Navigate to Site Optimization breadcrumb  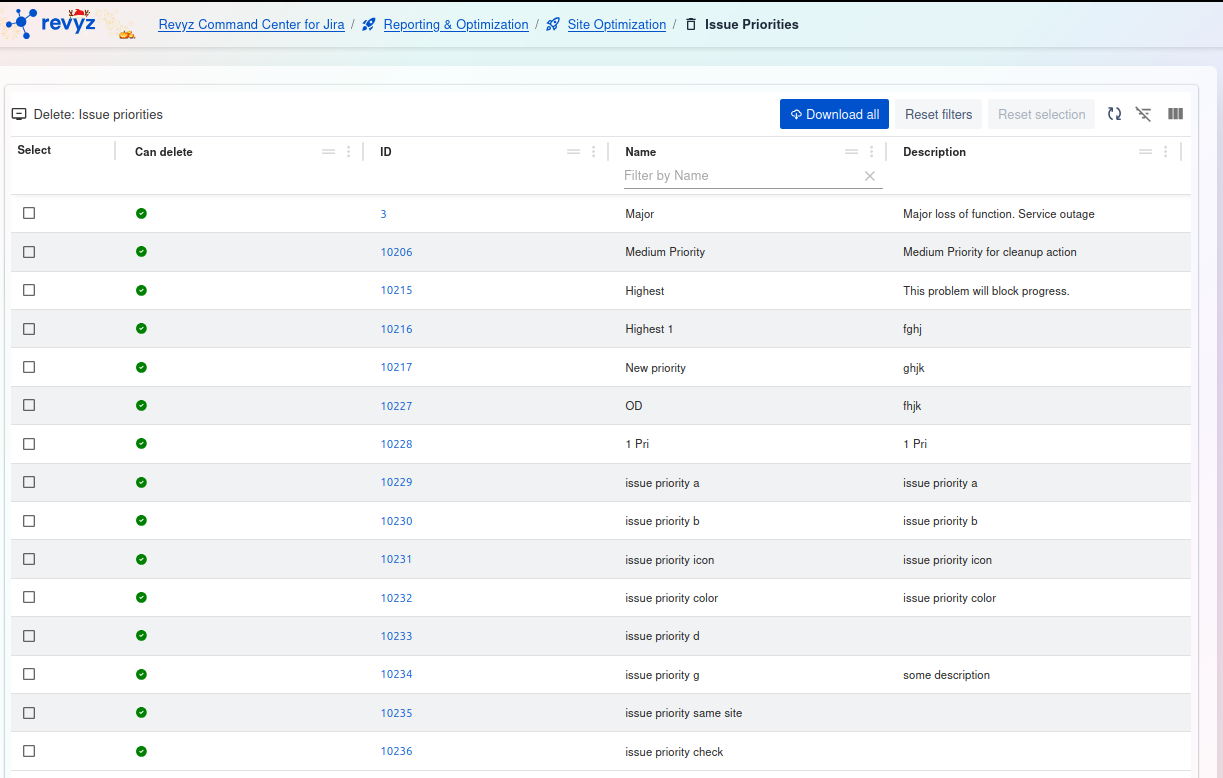click(x=616, y=25)
